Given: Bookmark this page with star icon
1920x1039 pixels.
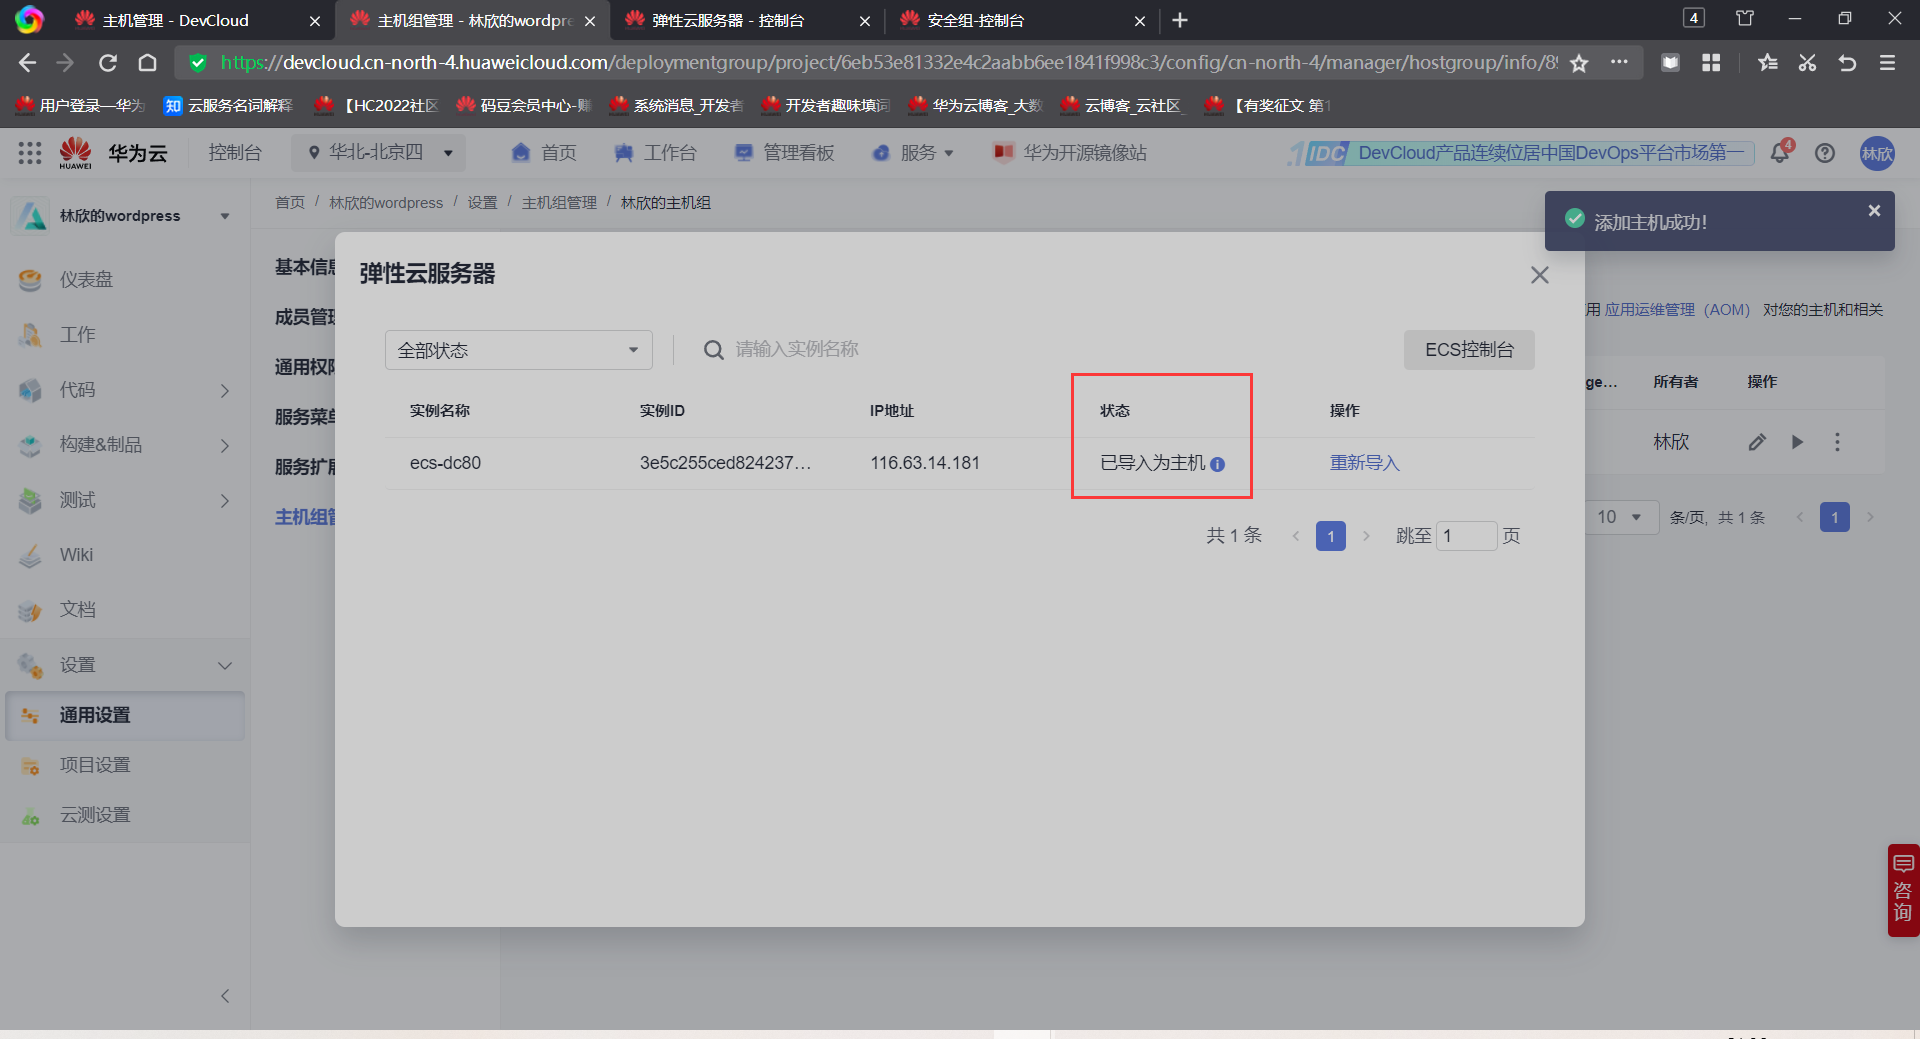Looking at the screenshot, I should 1579,63.
